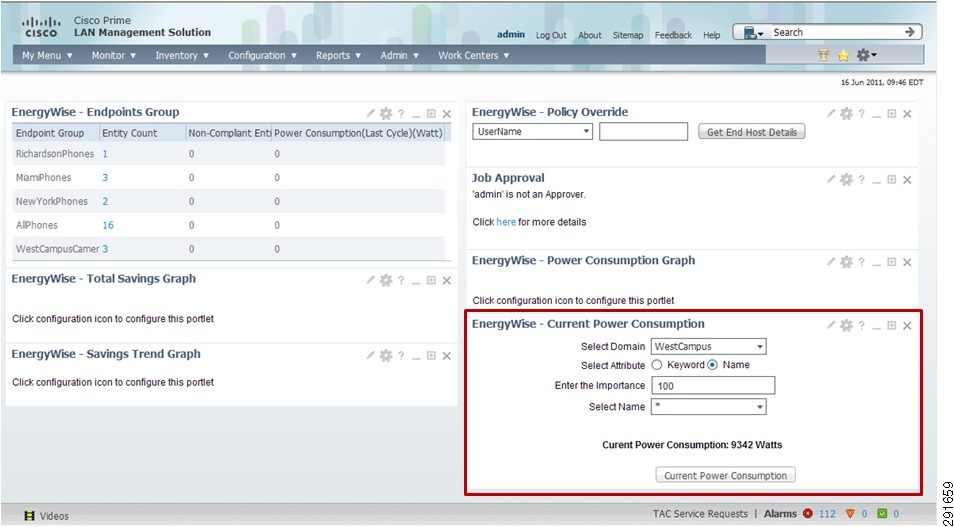Open the TAC Service Requests link

pyautogui.click(x=700, y=514)
